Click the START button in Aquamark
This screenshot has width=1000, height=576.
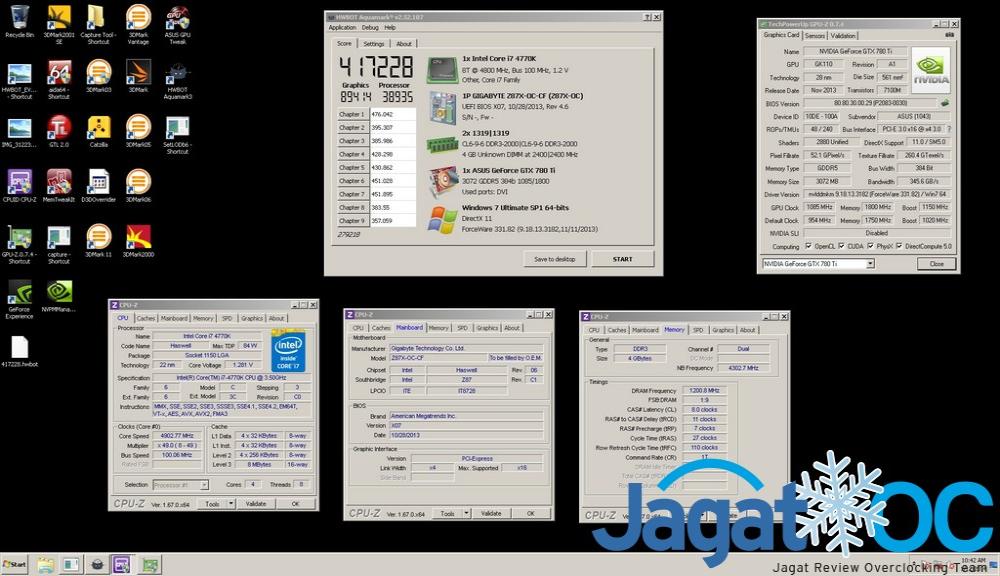click(622, 259)
